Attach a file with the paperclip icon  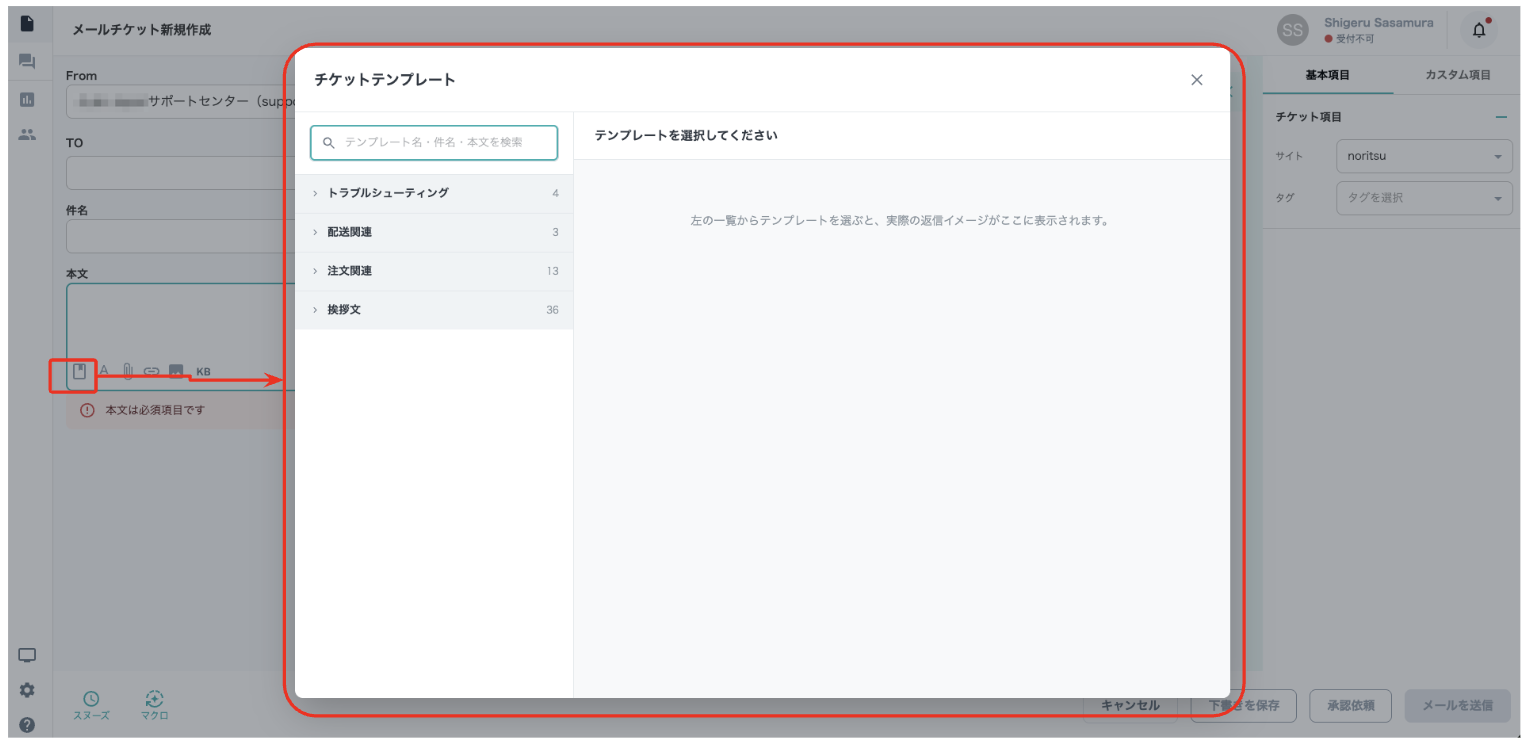click(x=128, y=371)
